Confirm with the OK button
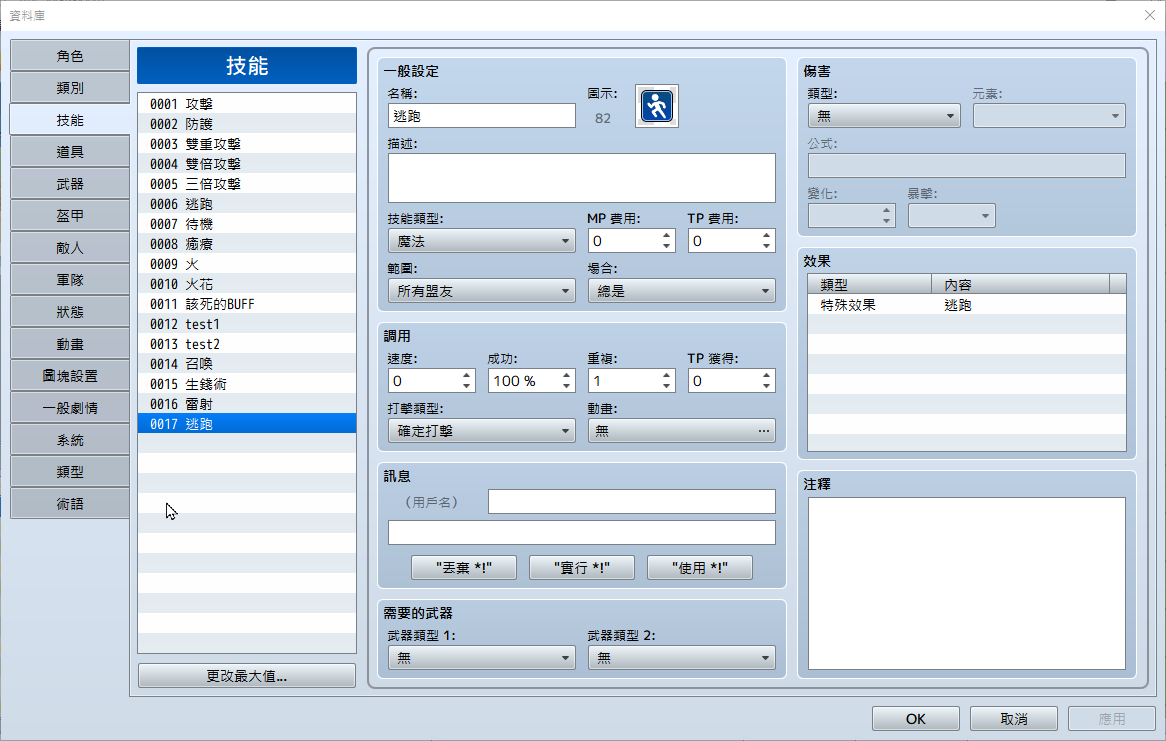1166x741 pixels. (x=915, y=719)
